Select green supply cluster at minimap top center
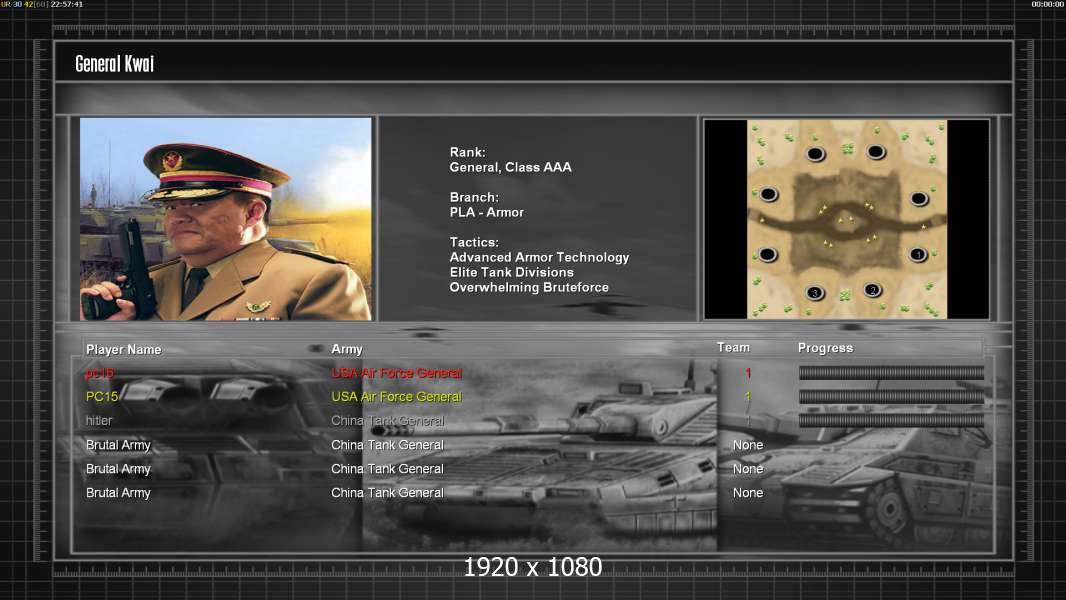 click(847, 148)
